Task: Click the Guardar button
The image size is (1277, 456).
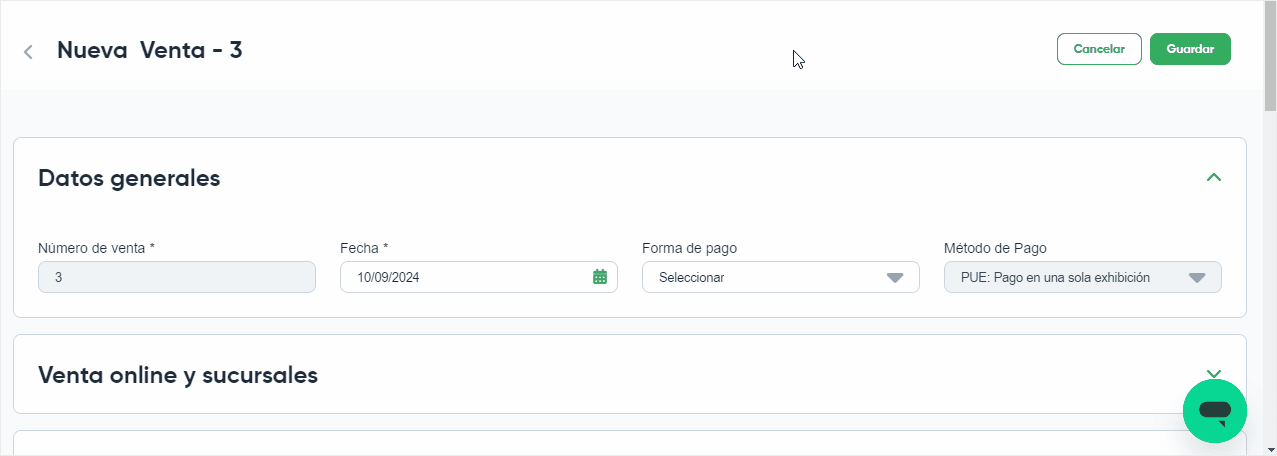Action: (x=1190, y=49)
